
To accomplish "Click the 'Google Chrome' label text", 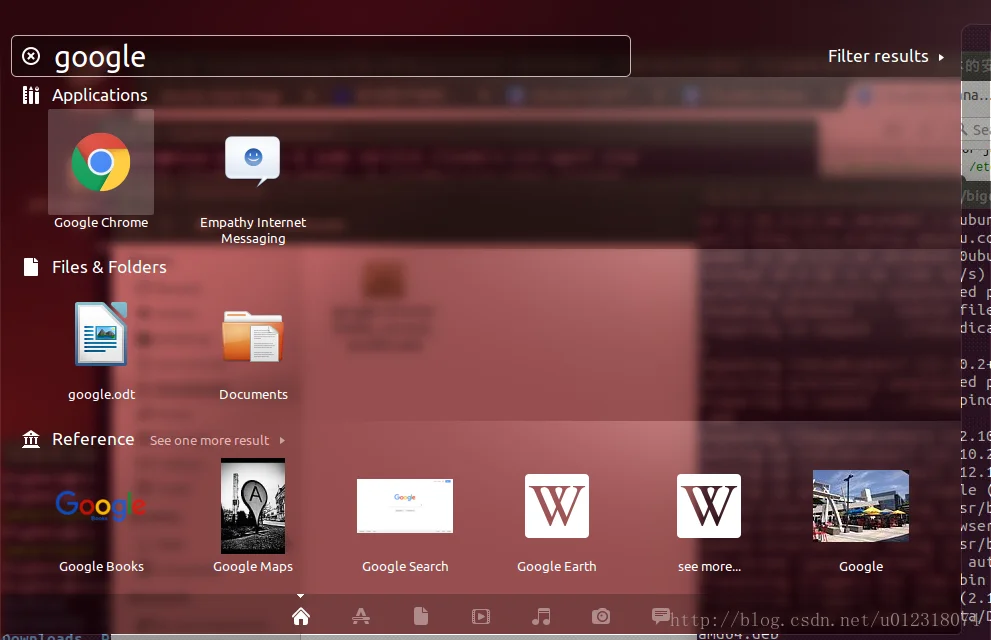I will tap(101, 222).
